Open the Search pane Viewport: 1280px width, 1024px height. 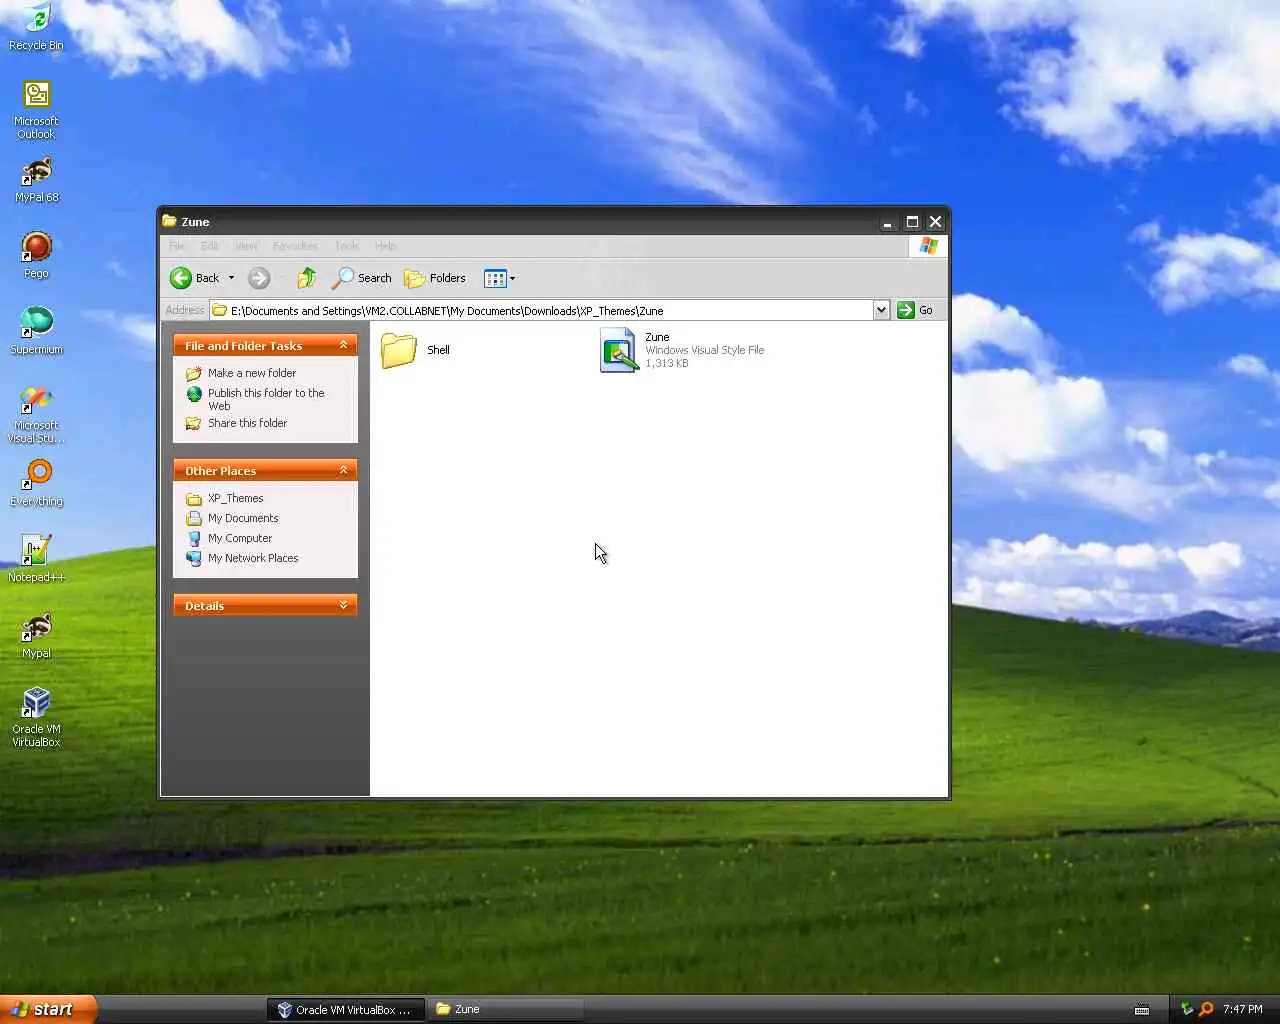point(362,278)
